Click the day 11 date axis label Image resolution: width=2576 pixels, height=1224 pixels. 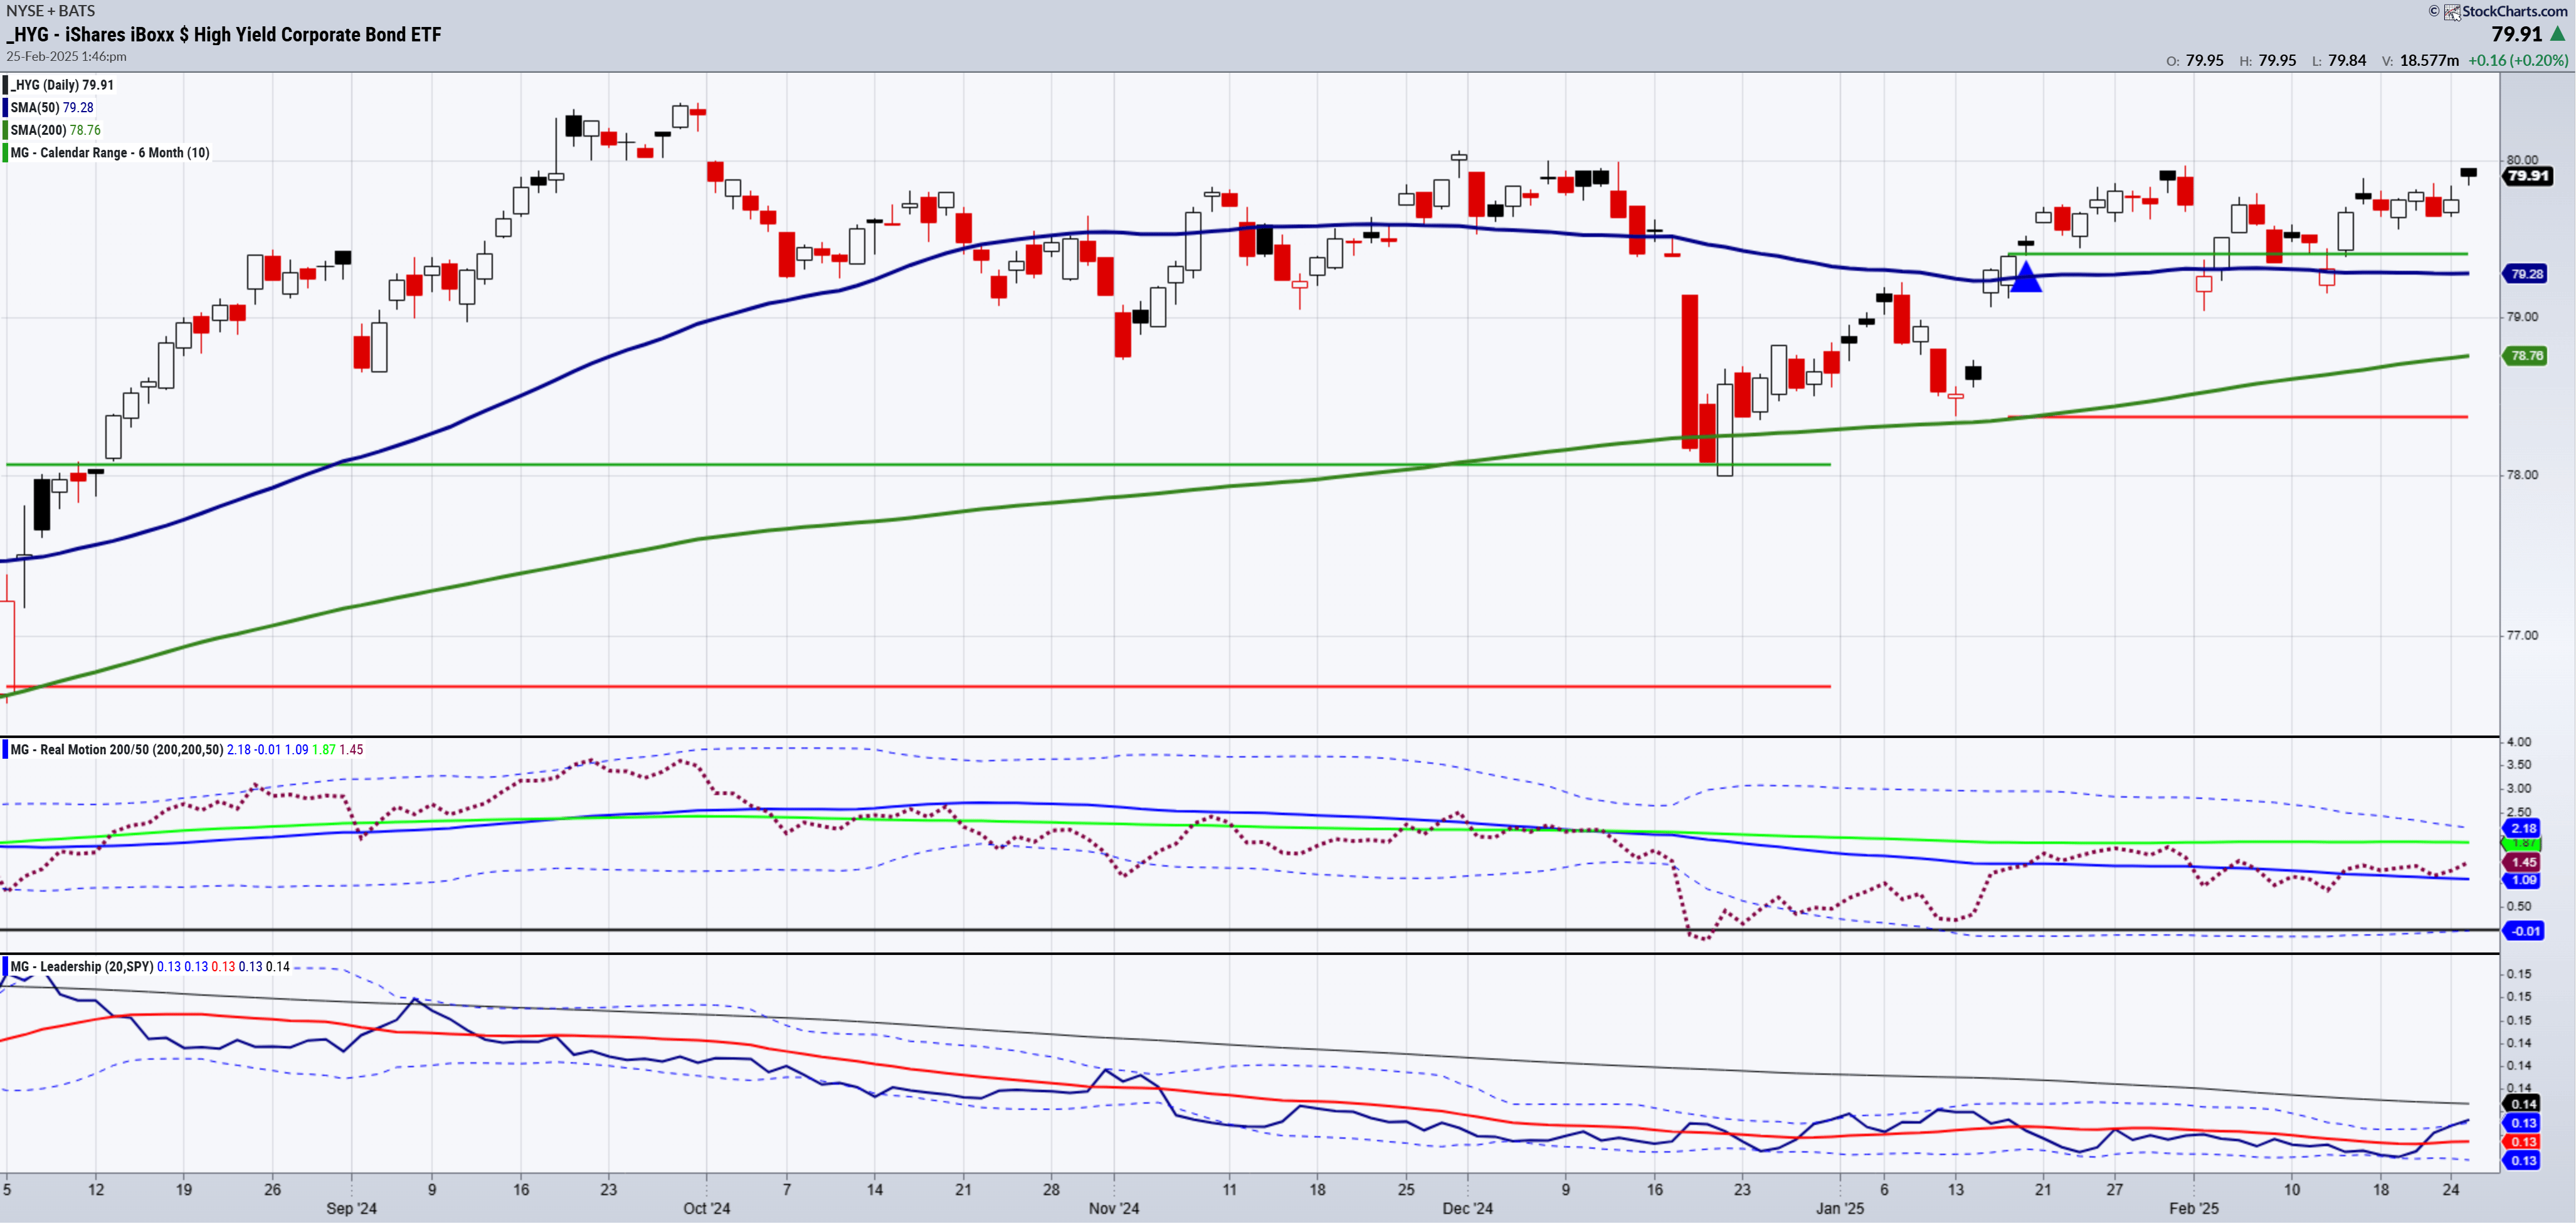point(1229,1190)
